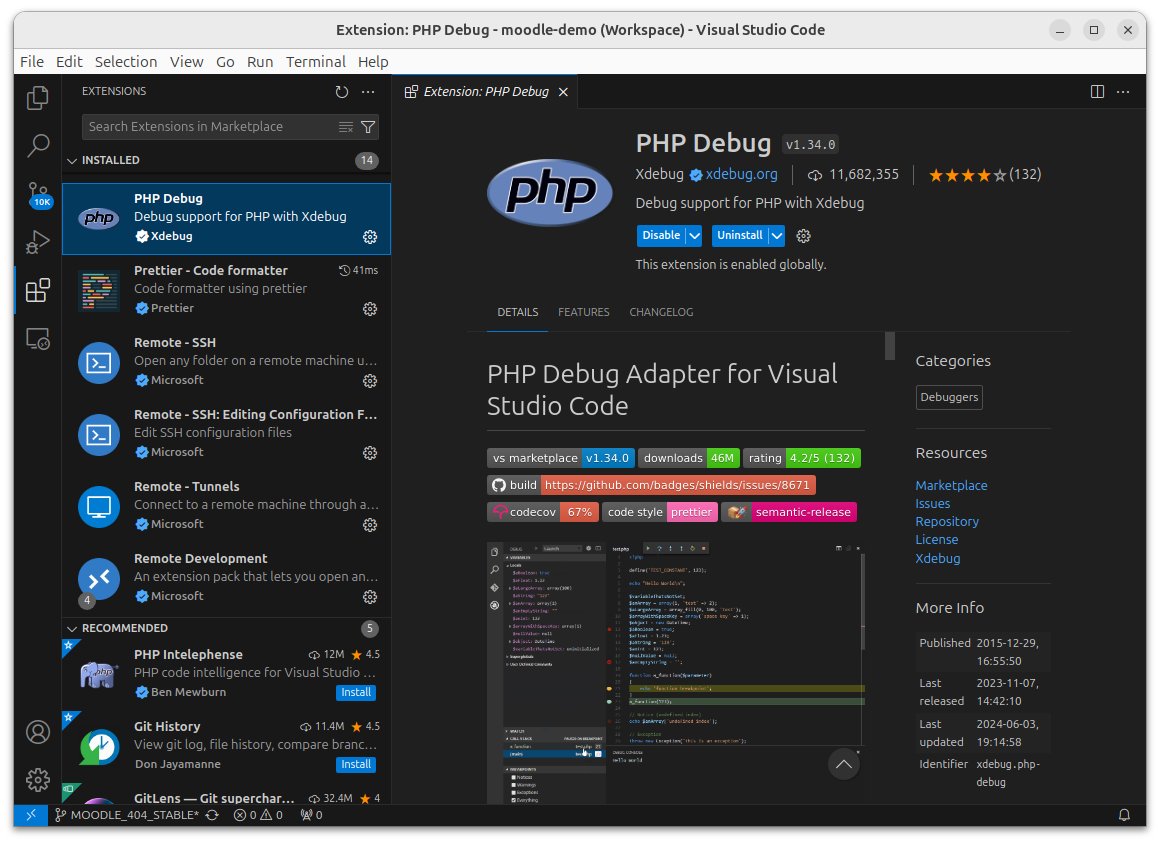The height and width of the screenshot is (843, 1160).
Task: Open the File menu
Action: (x=32, y=61)
